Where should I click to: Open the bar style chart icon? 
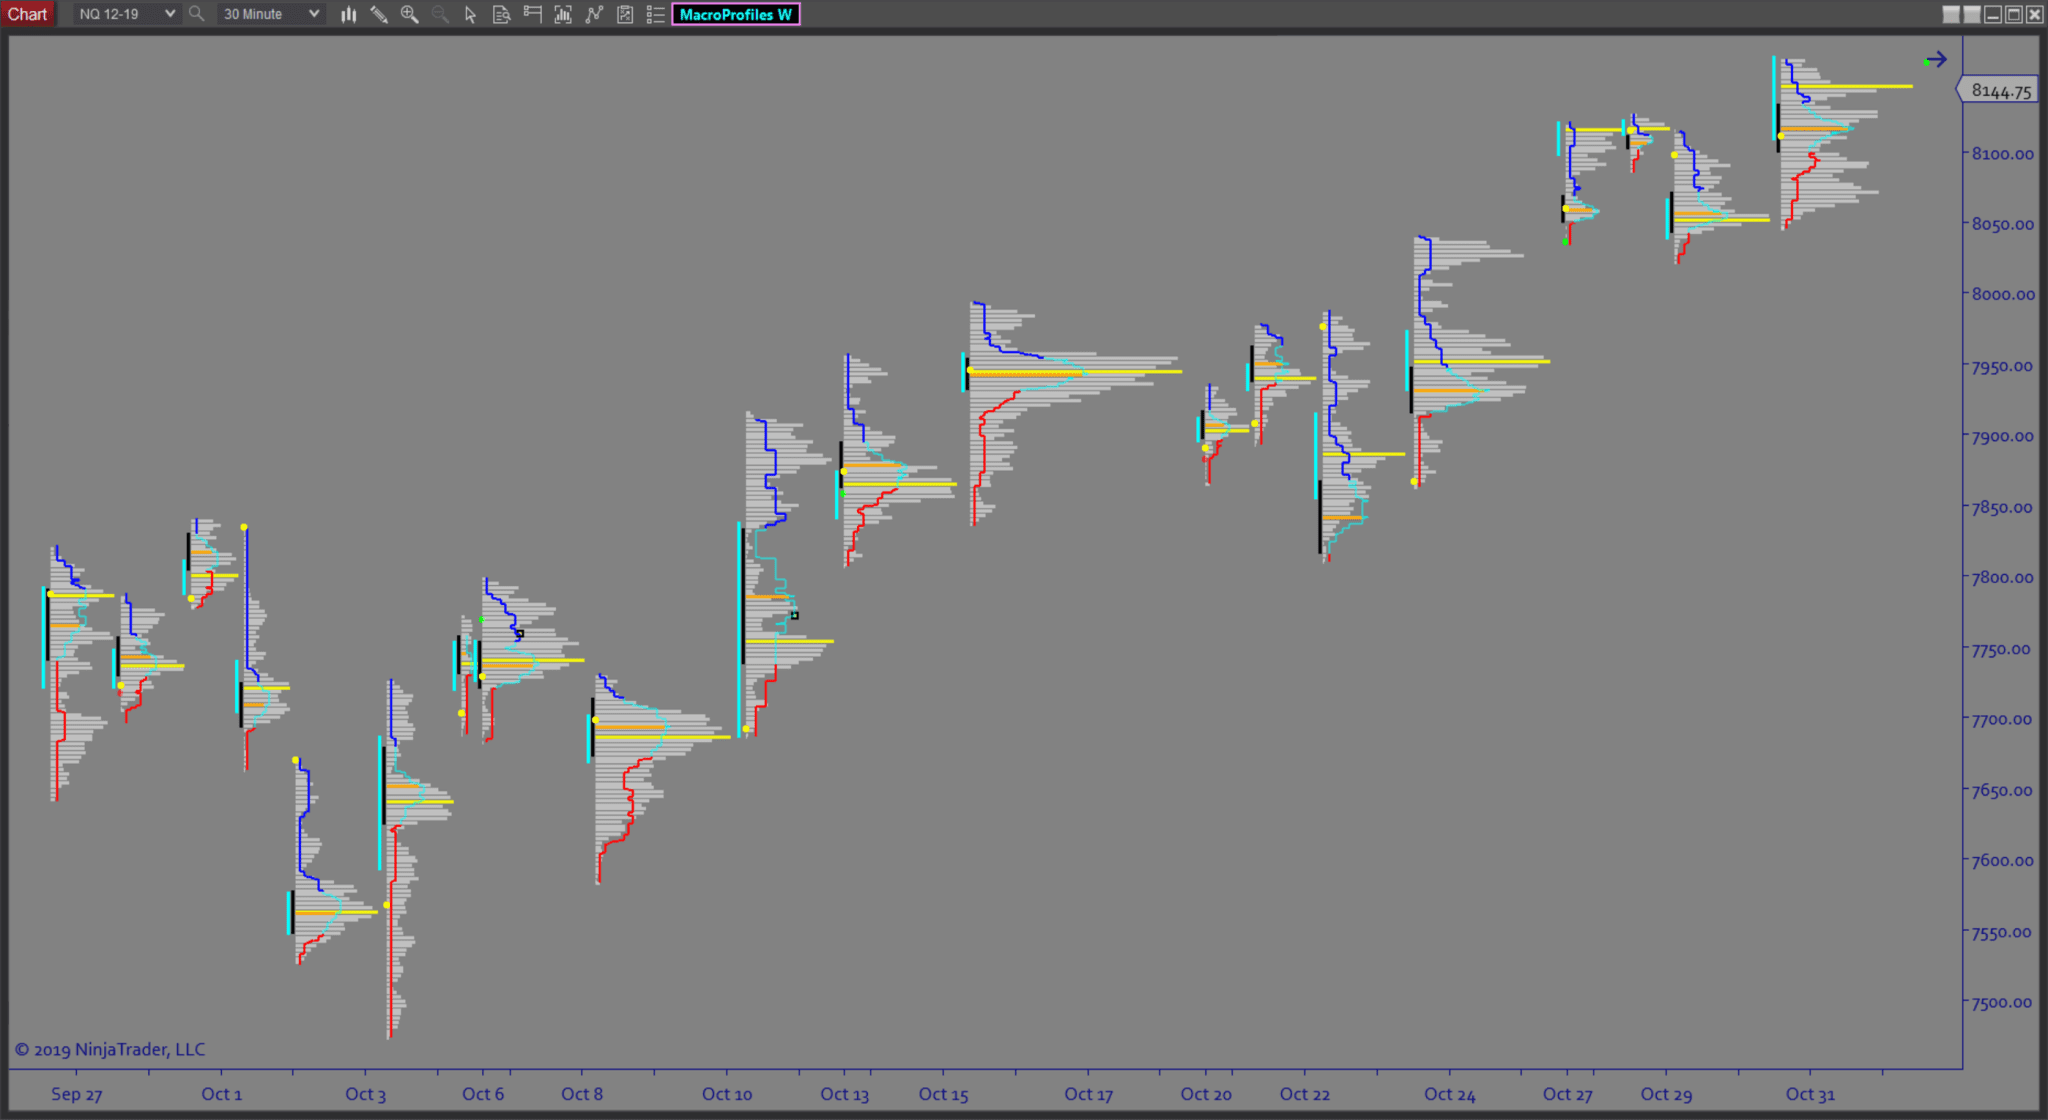click(x=348, y=14)
